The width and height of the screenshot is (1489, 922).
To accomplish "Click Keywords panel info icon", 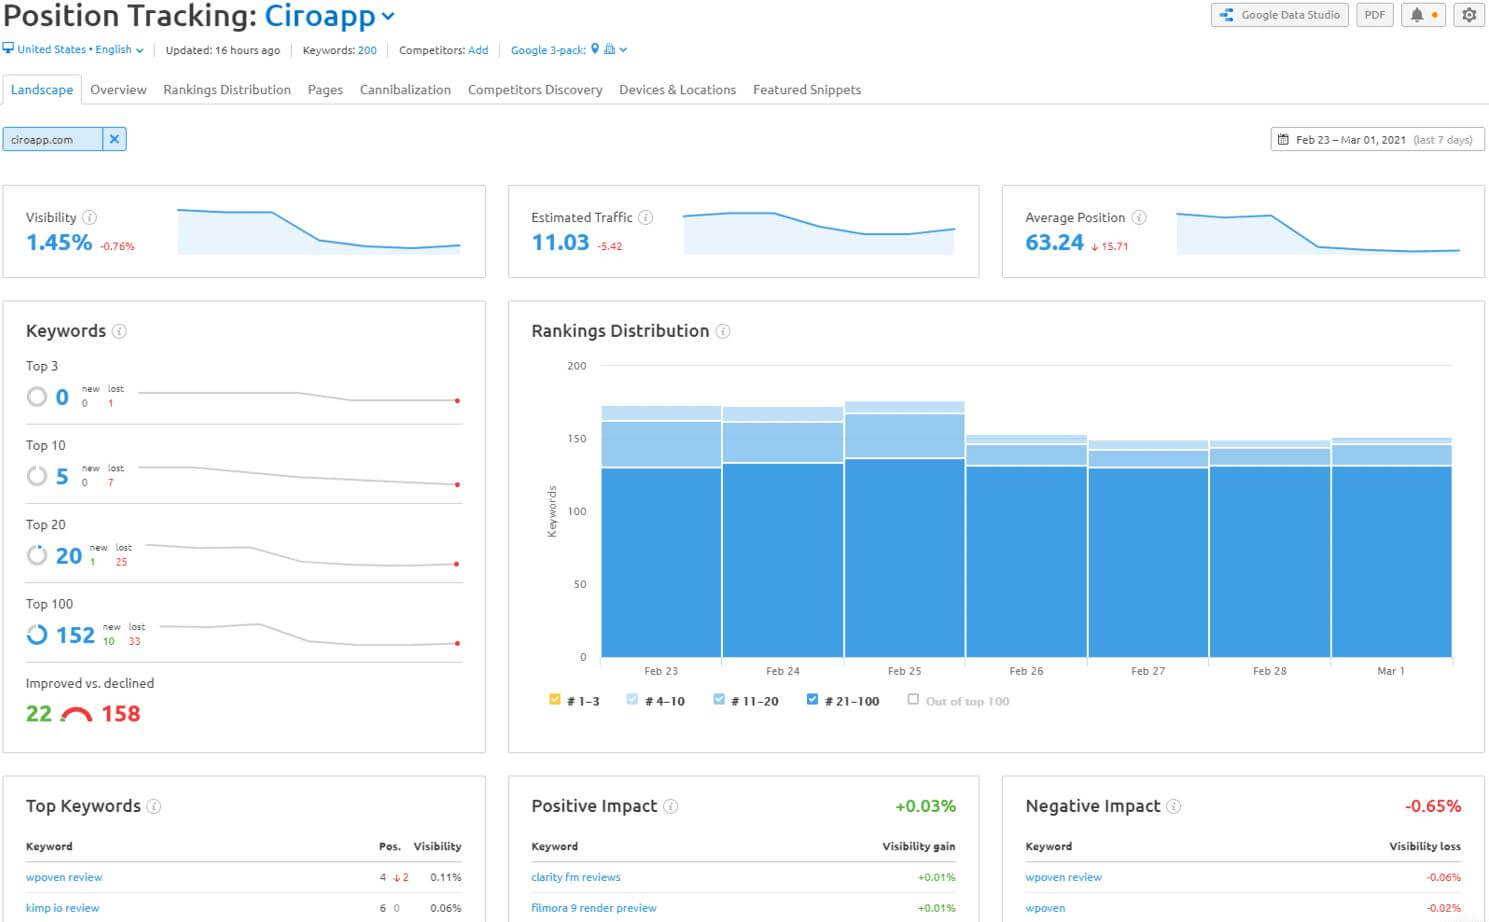I will [x=119, y=331].
